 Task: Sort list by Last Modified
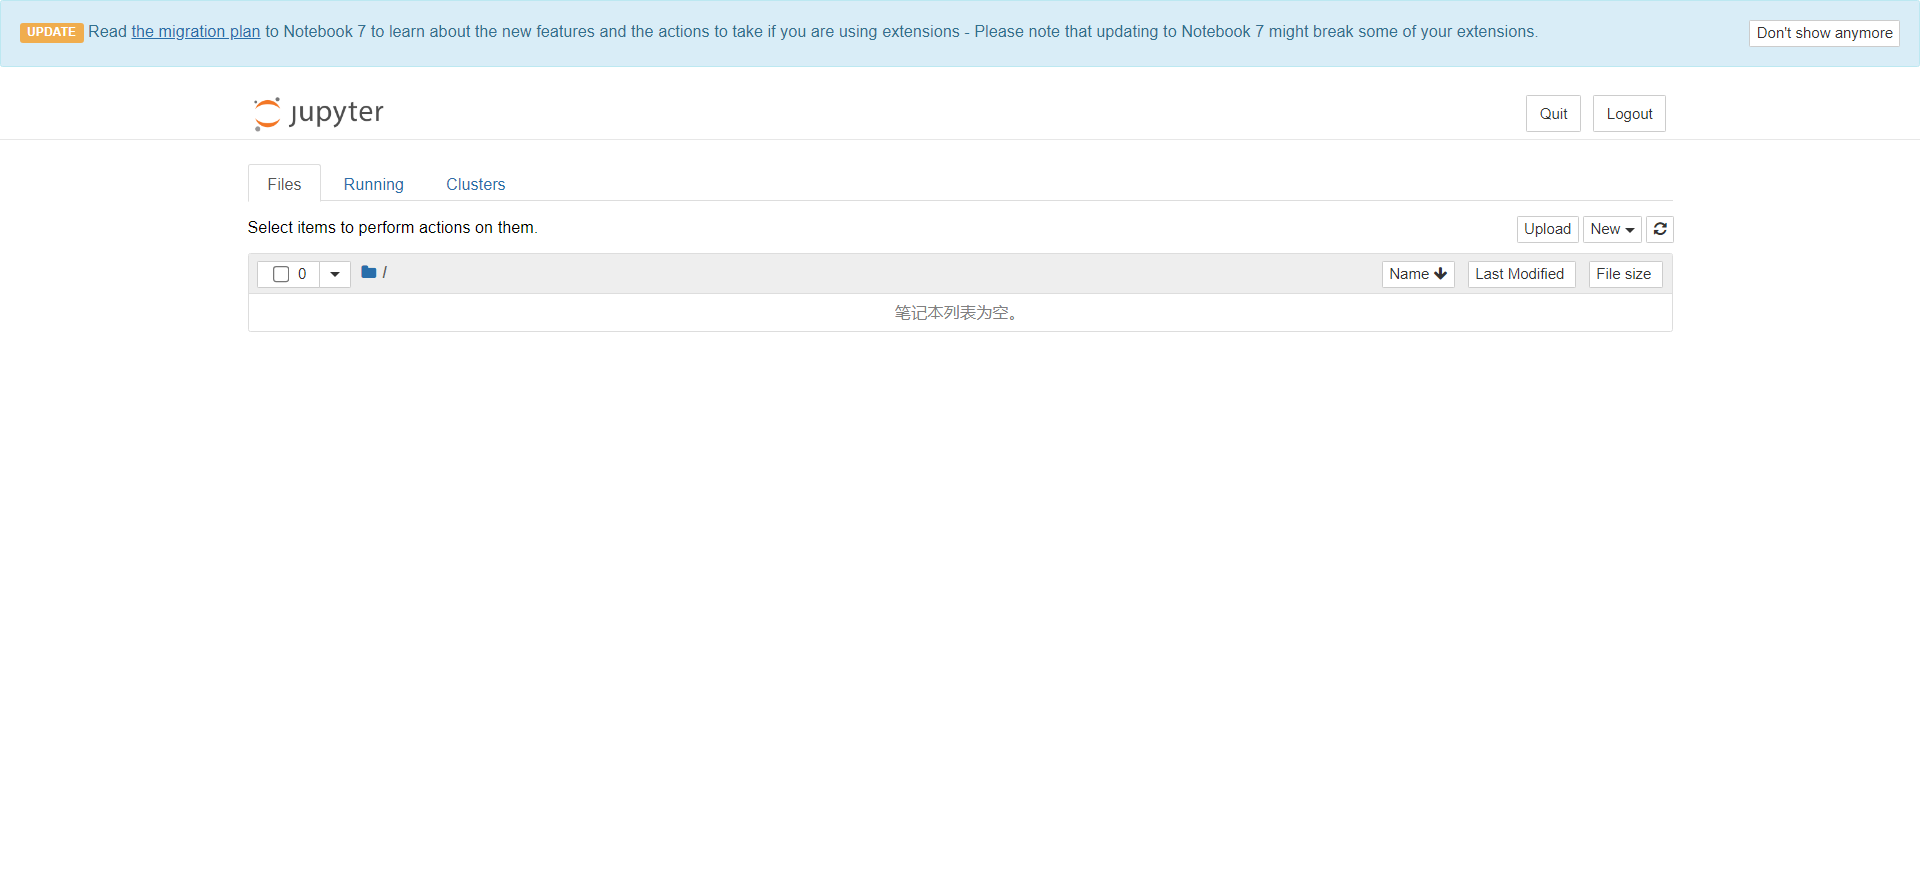[x=1520, y=274]
